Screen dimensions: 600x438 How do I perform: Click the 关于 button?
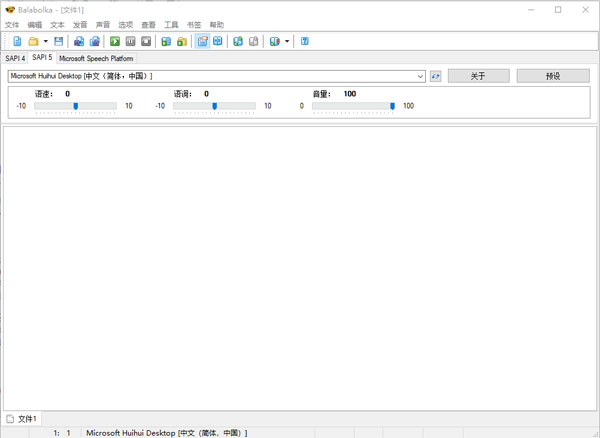pos(478,76)
